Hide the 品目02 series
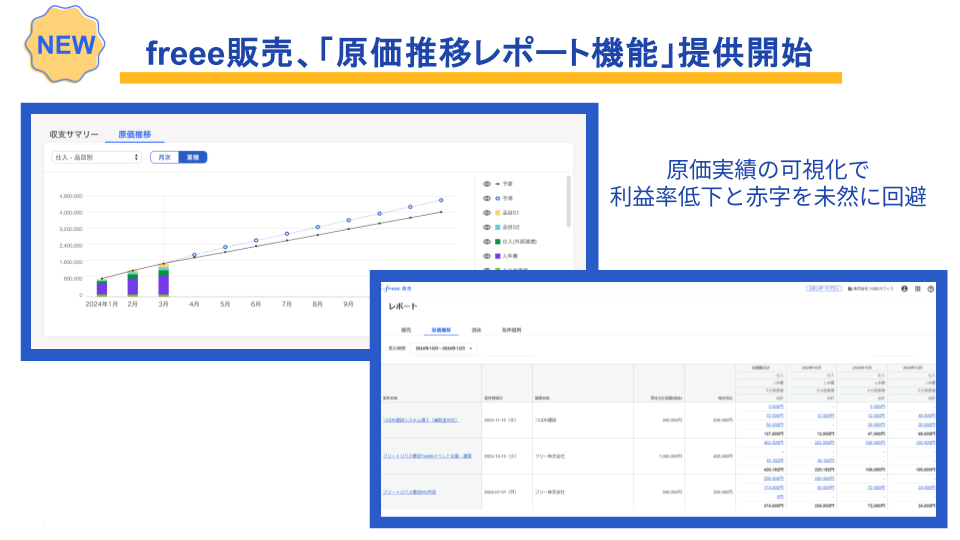The height and width of the screenshot is (540, 960). pyautogui.click(x=487, y=227)
